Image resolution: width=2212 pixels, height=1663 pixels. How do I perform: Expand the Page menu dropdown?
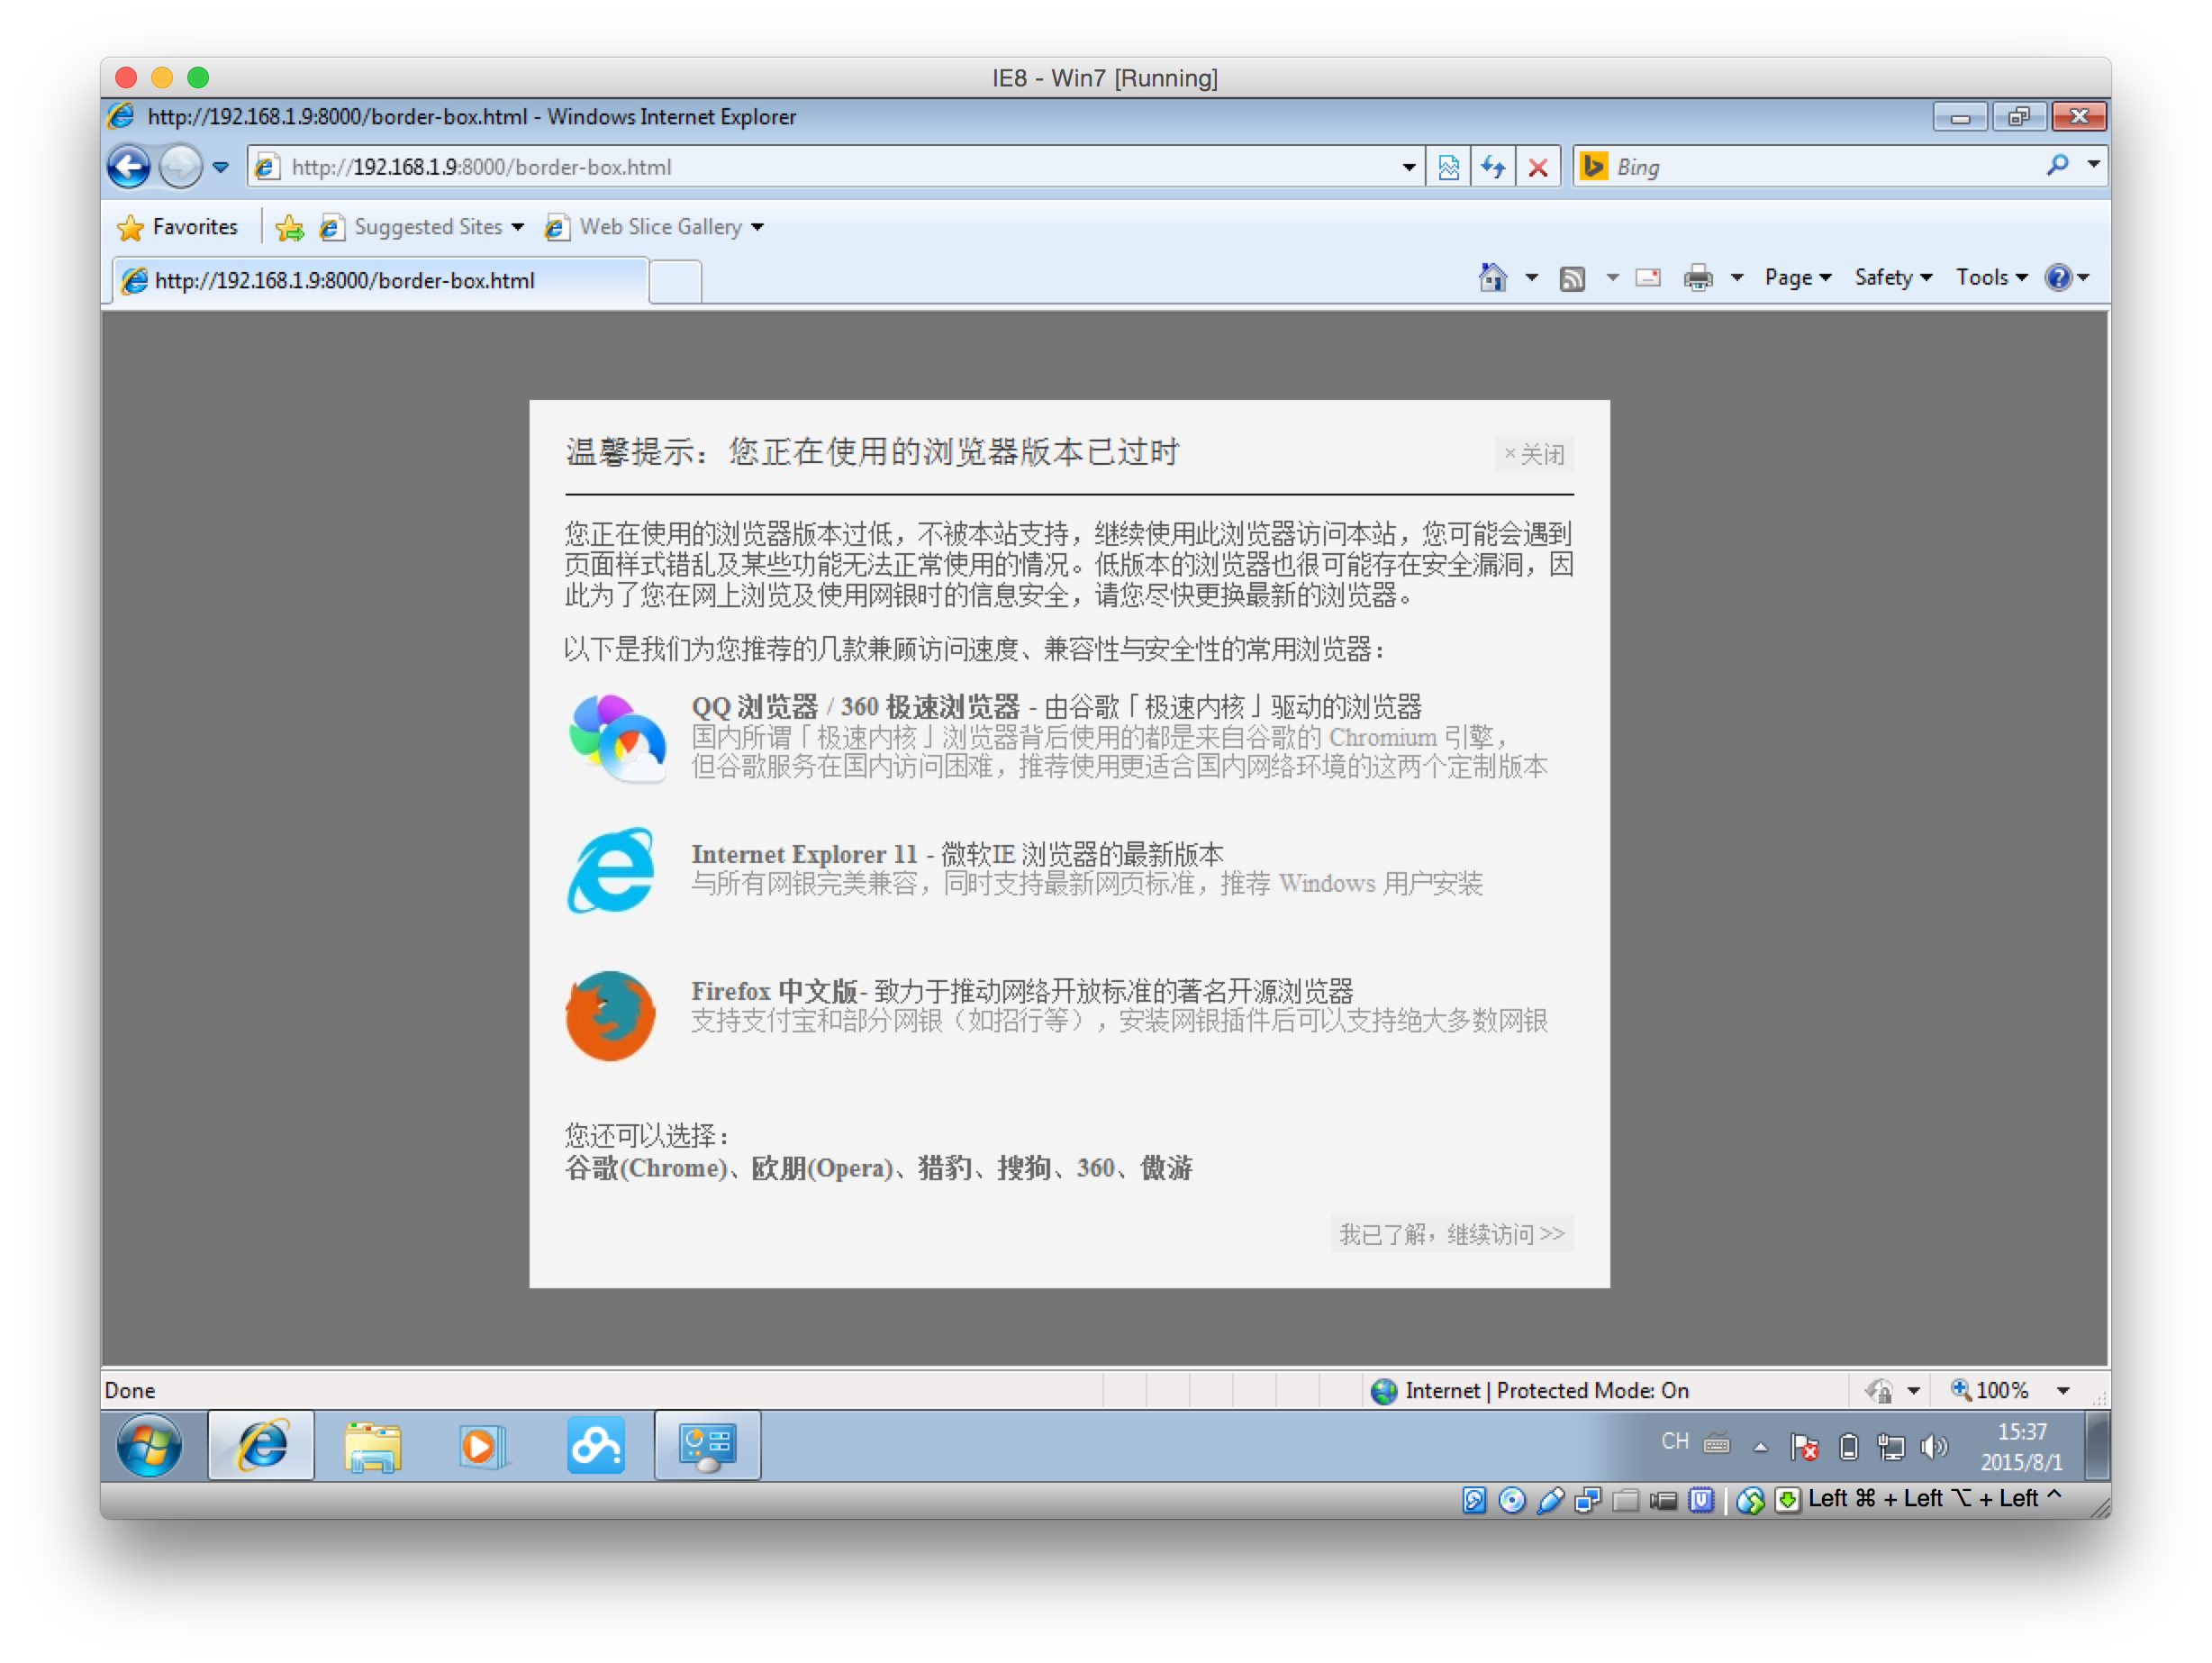[x=1797, y=278]
